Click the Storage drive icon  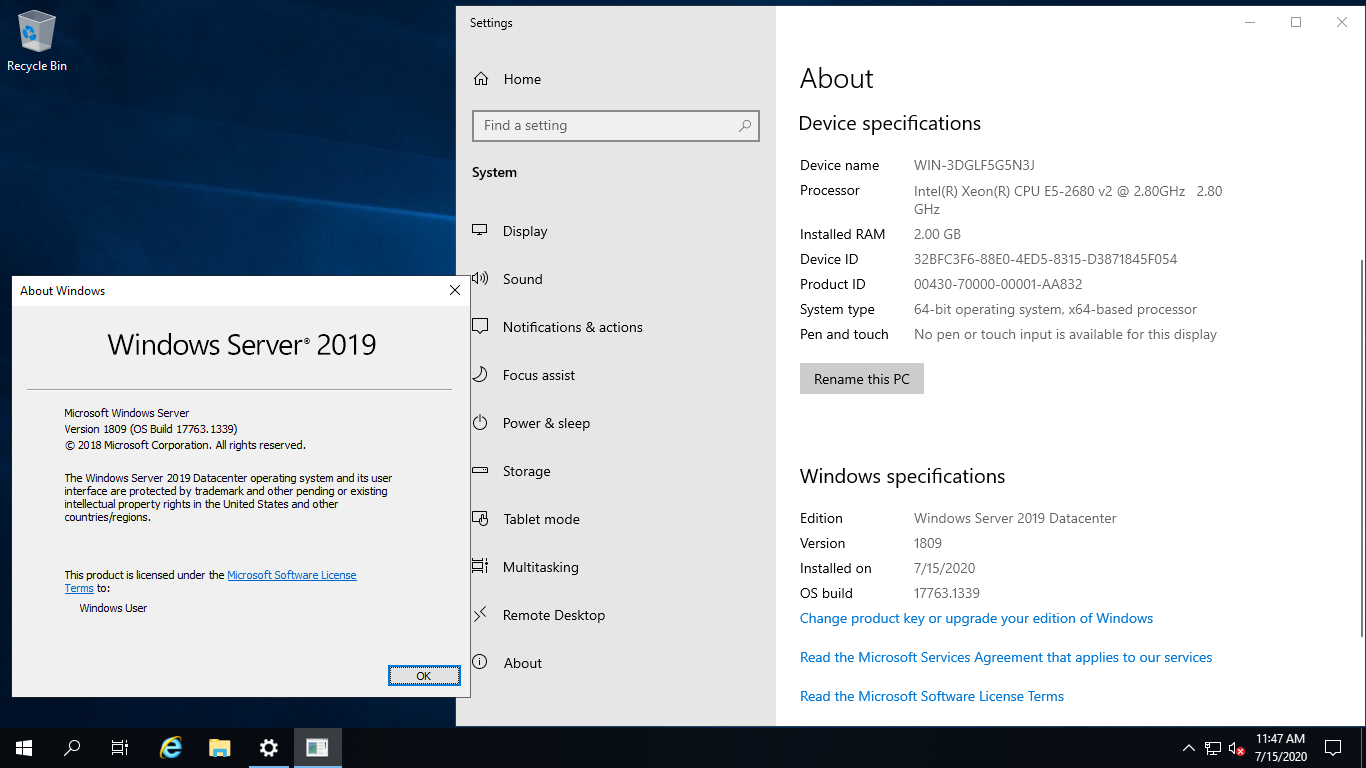tap(480, 471)
